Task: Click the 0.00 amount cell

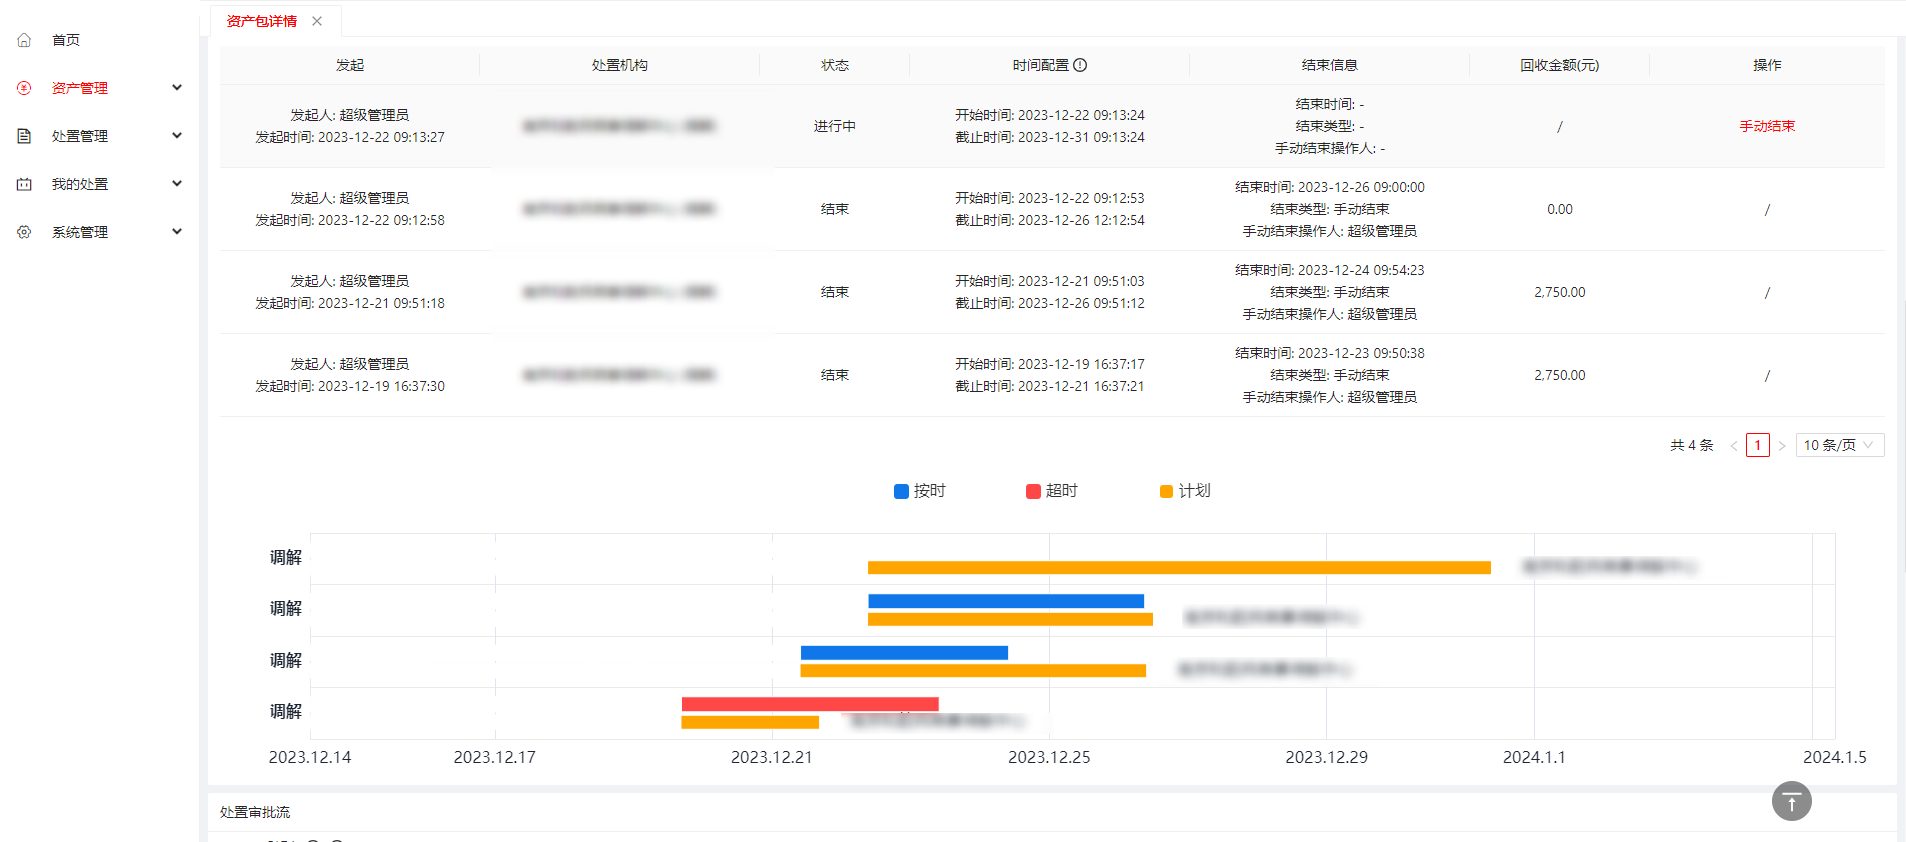Action: click(x=1560, y=209)
